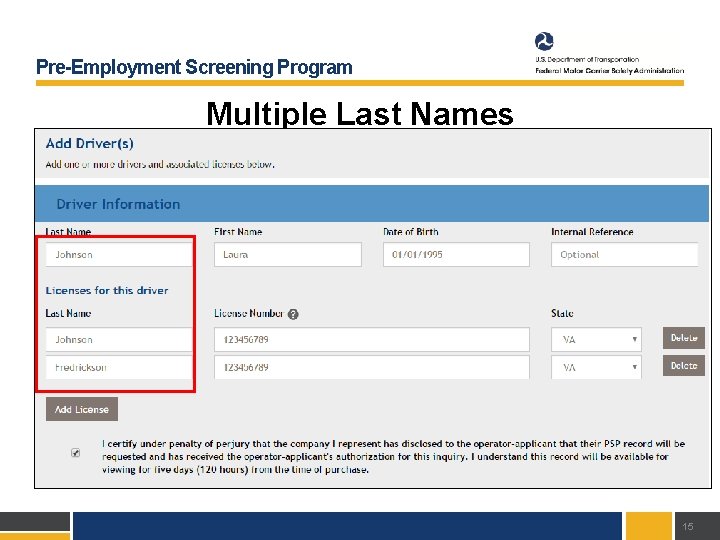Open the State dropdown for the Johnson license
The height and width of the screenshot is (540, 720).
596,339
